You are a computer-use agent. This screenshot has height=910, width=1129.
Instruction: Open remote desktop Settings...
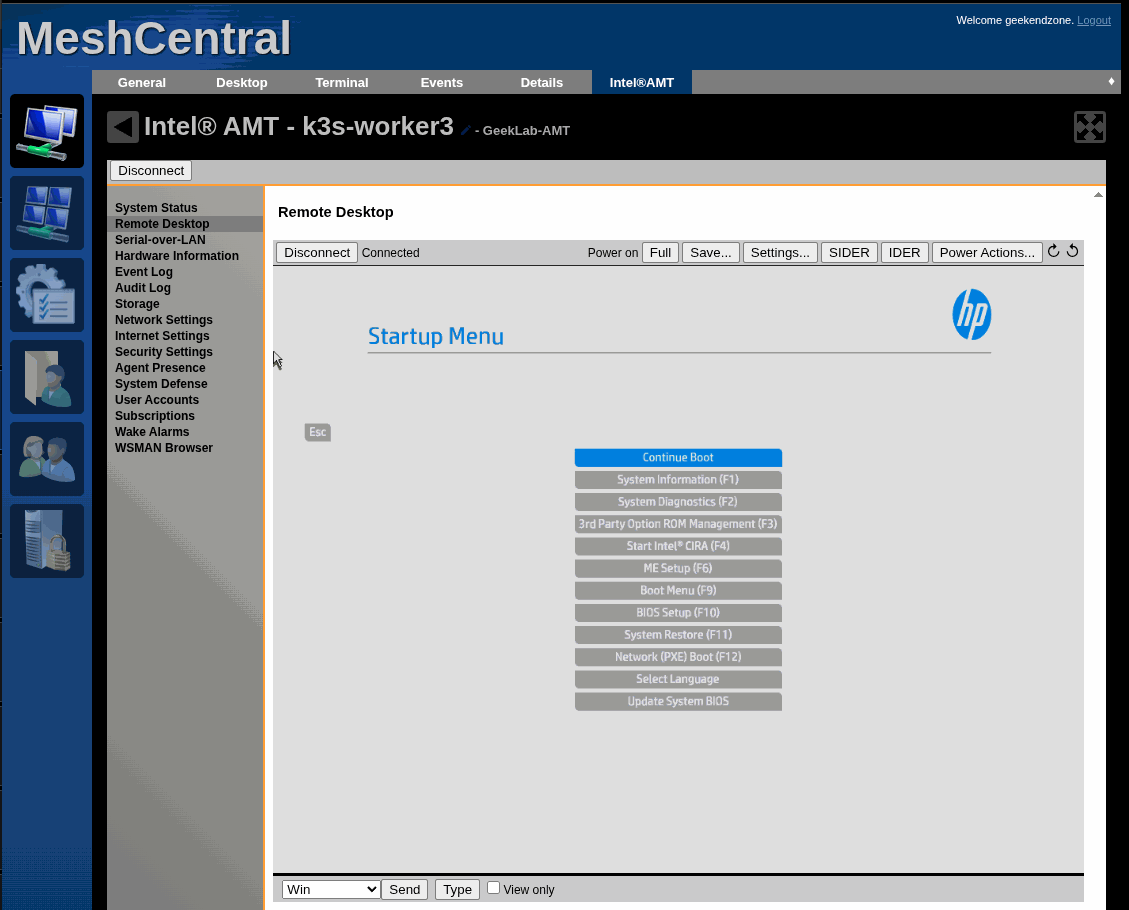(x=780, y=253)
